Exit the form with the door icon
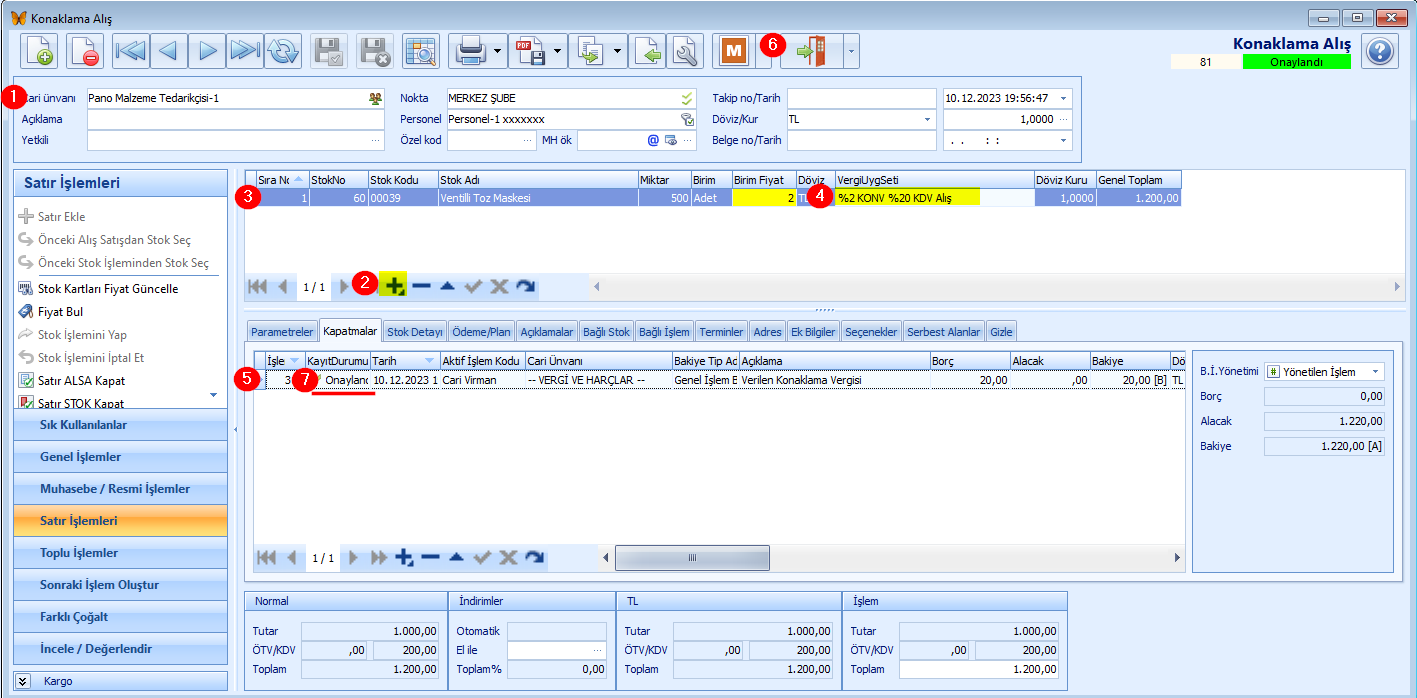 811,50
